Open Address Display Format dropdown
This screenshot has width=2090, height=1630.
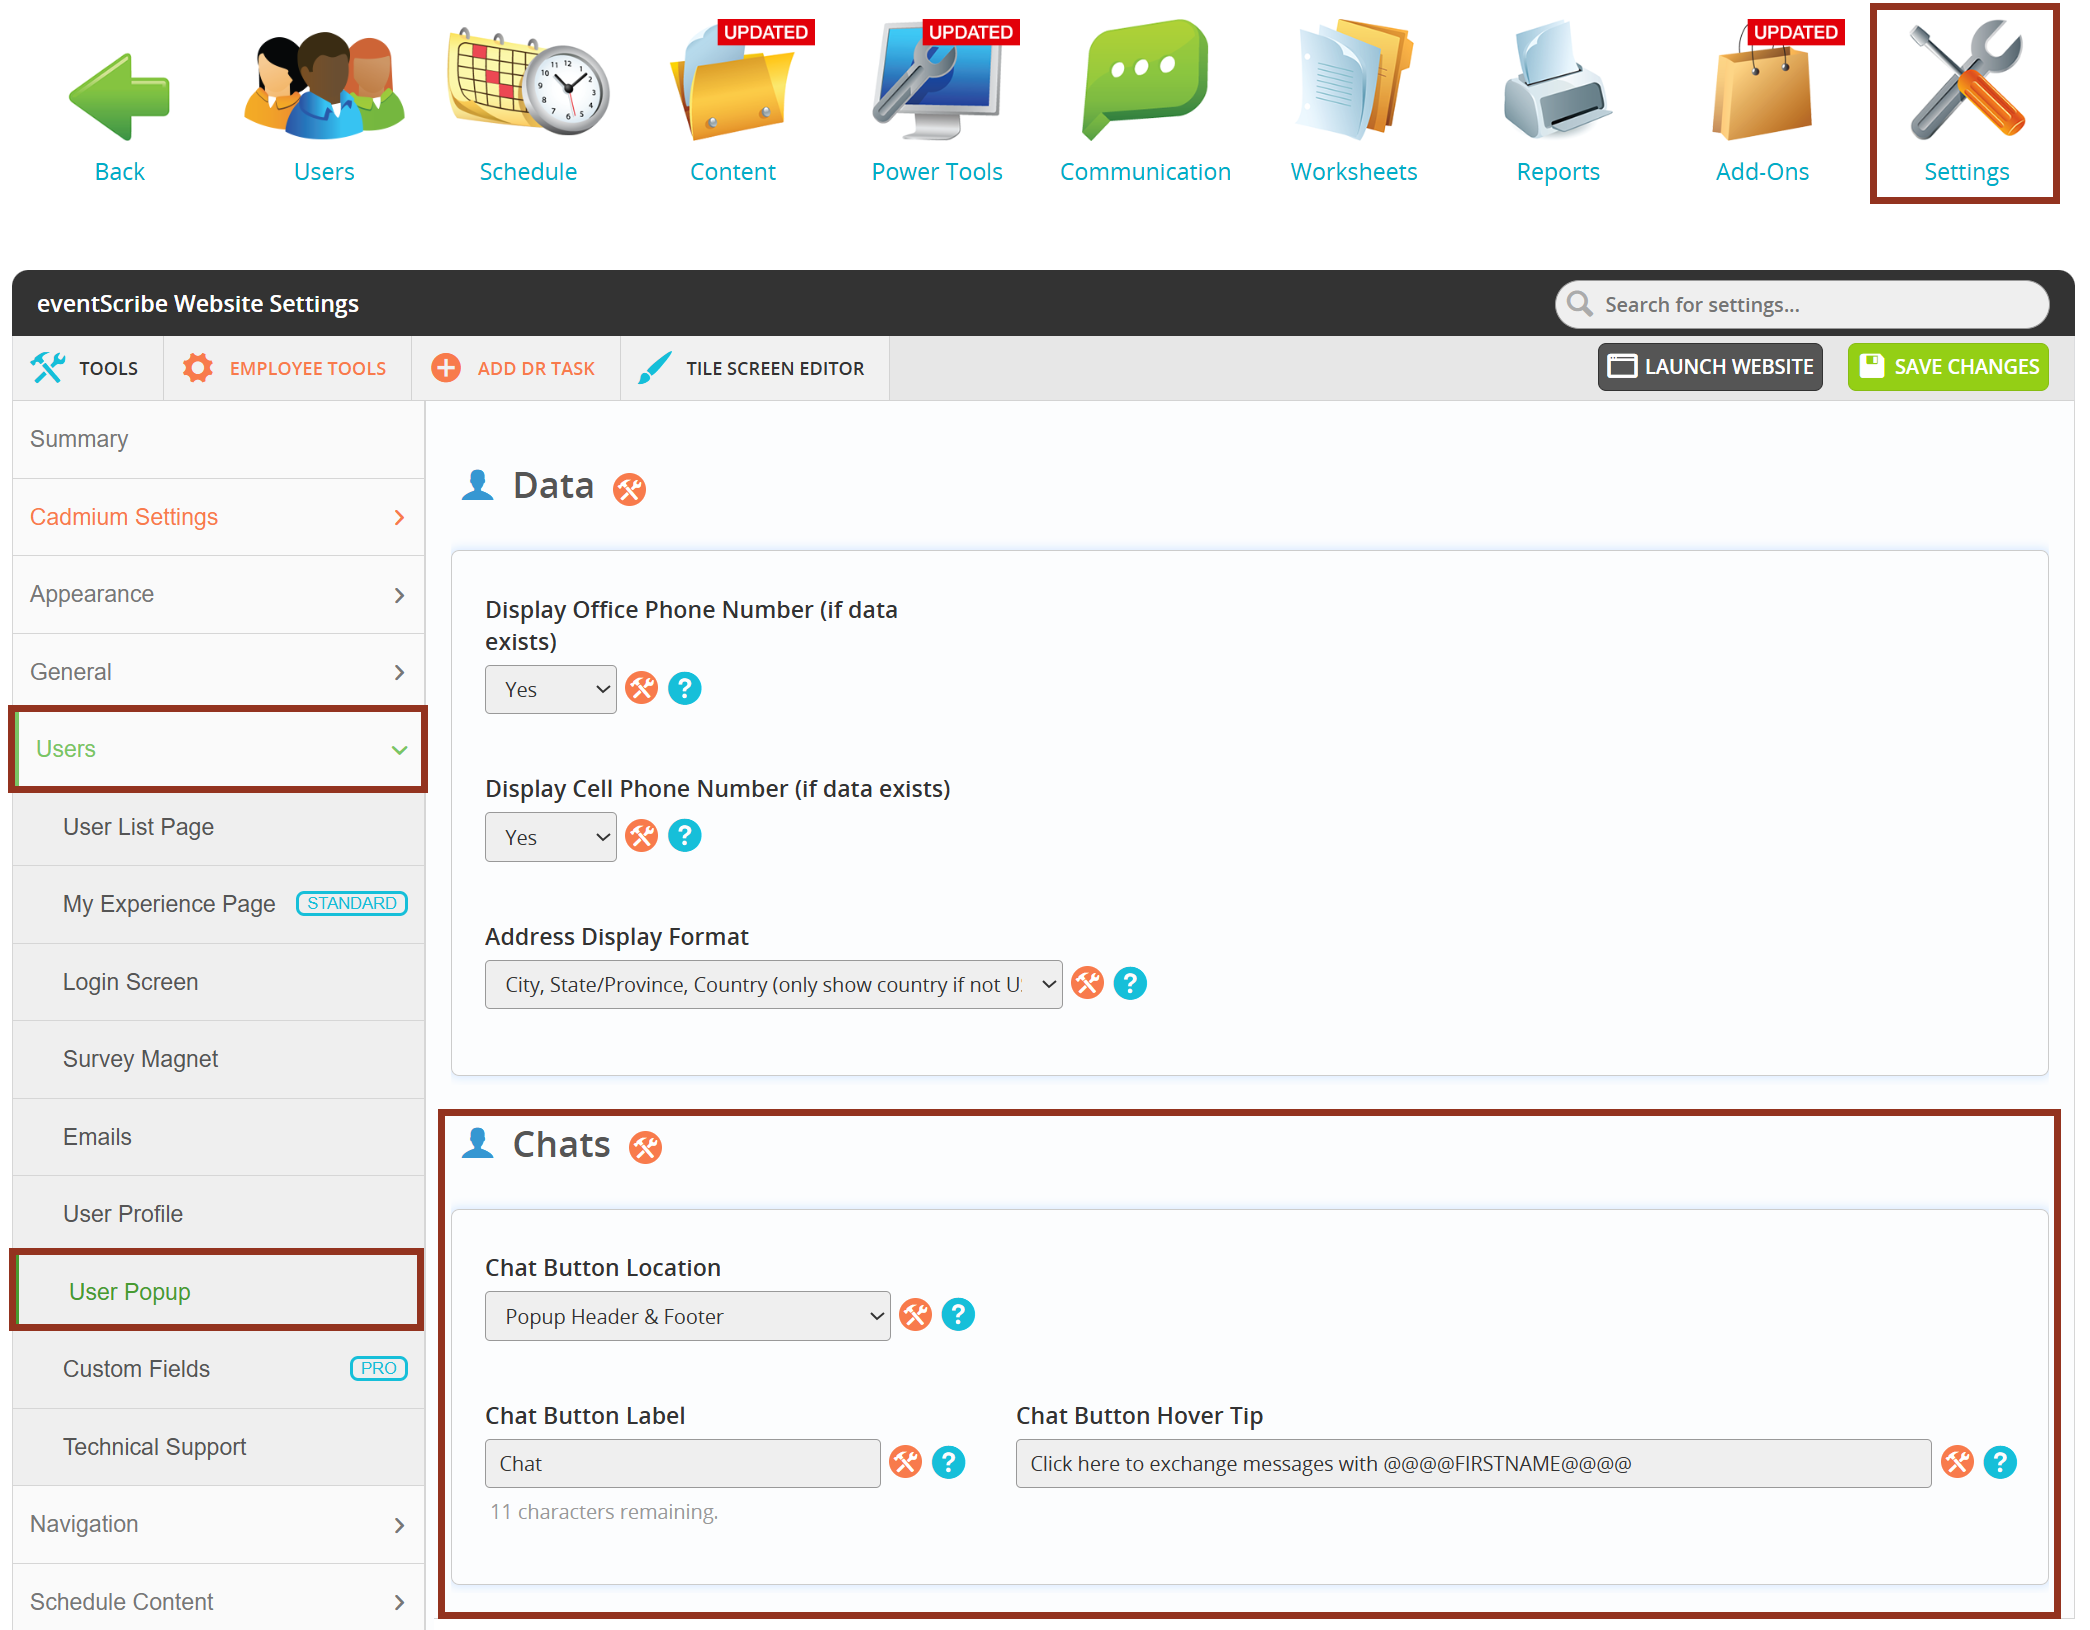pos(773,985)
